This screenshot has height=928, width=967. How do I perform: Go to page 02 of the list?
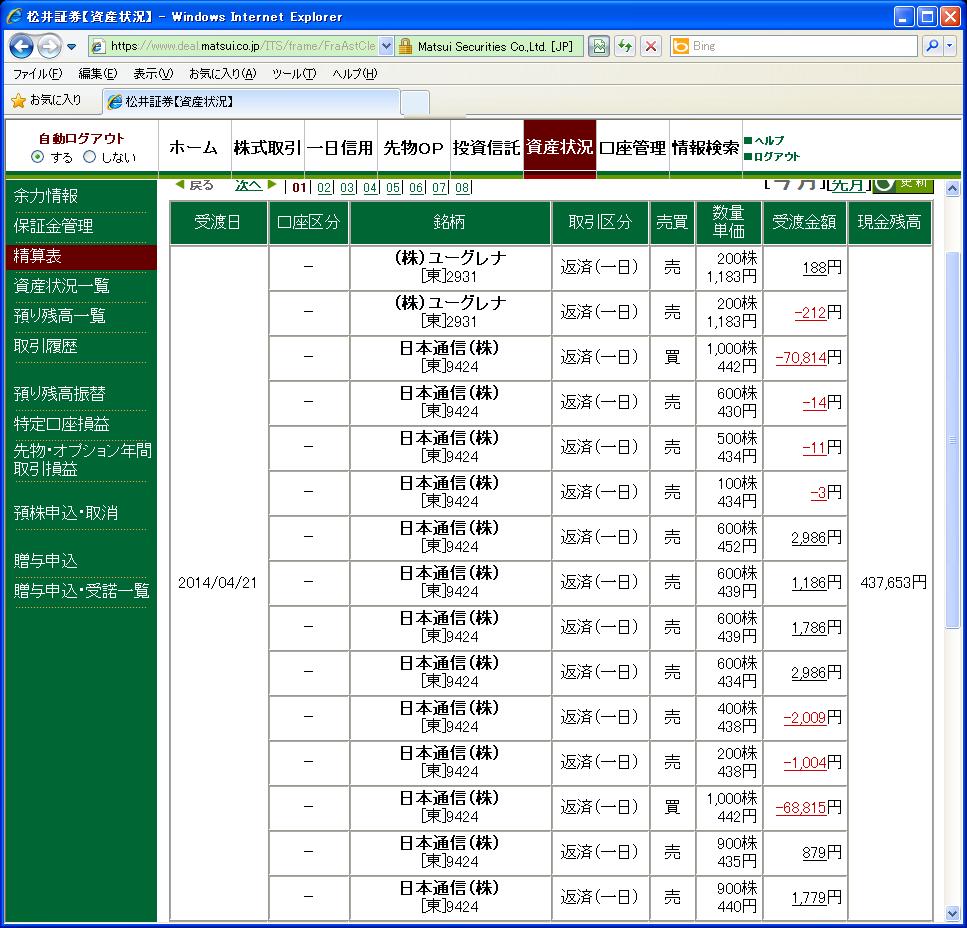[x=325, y=187]
